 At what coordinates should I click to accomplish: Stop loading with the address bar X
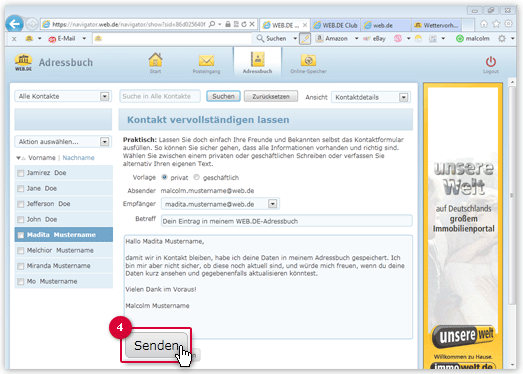pos(252,24)
